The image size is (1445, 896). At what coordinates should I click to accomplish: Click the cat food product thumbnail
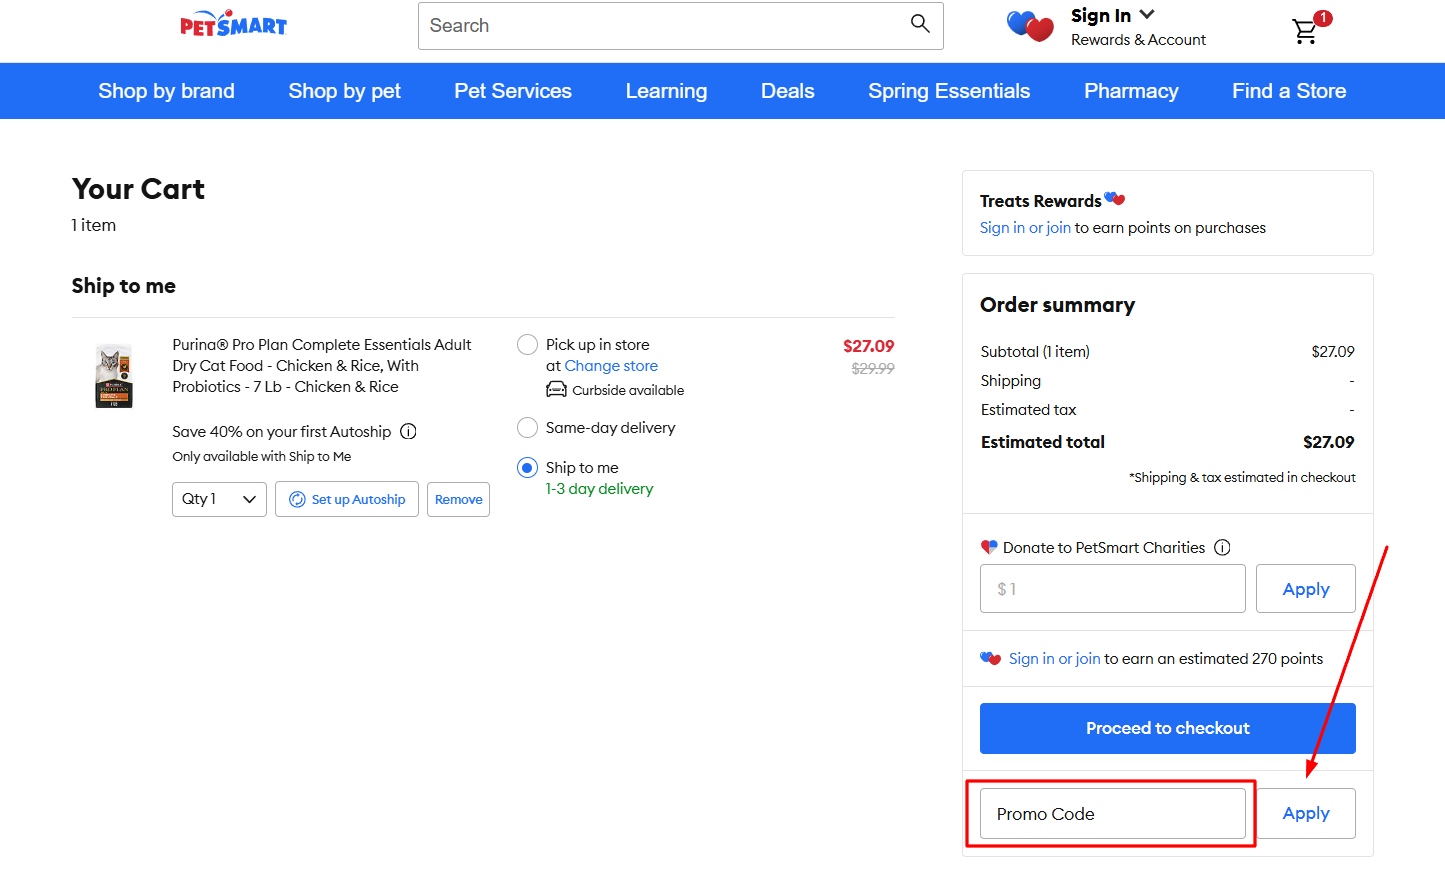(113, 375)
